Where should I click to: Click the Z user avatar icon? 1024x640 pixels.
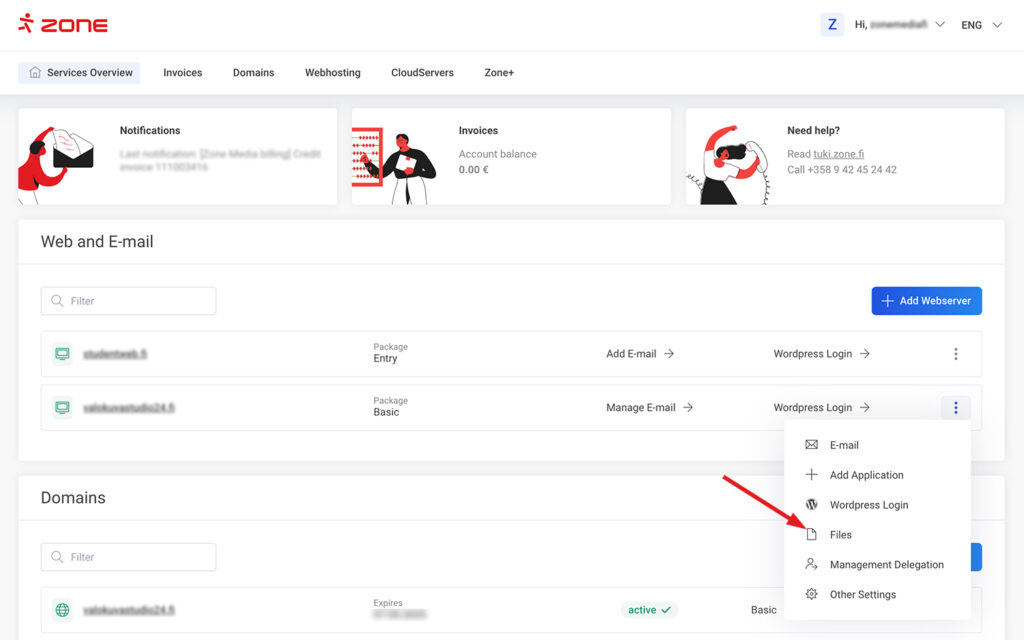pyautogui.click(x=832, y=25)
